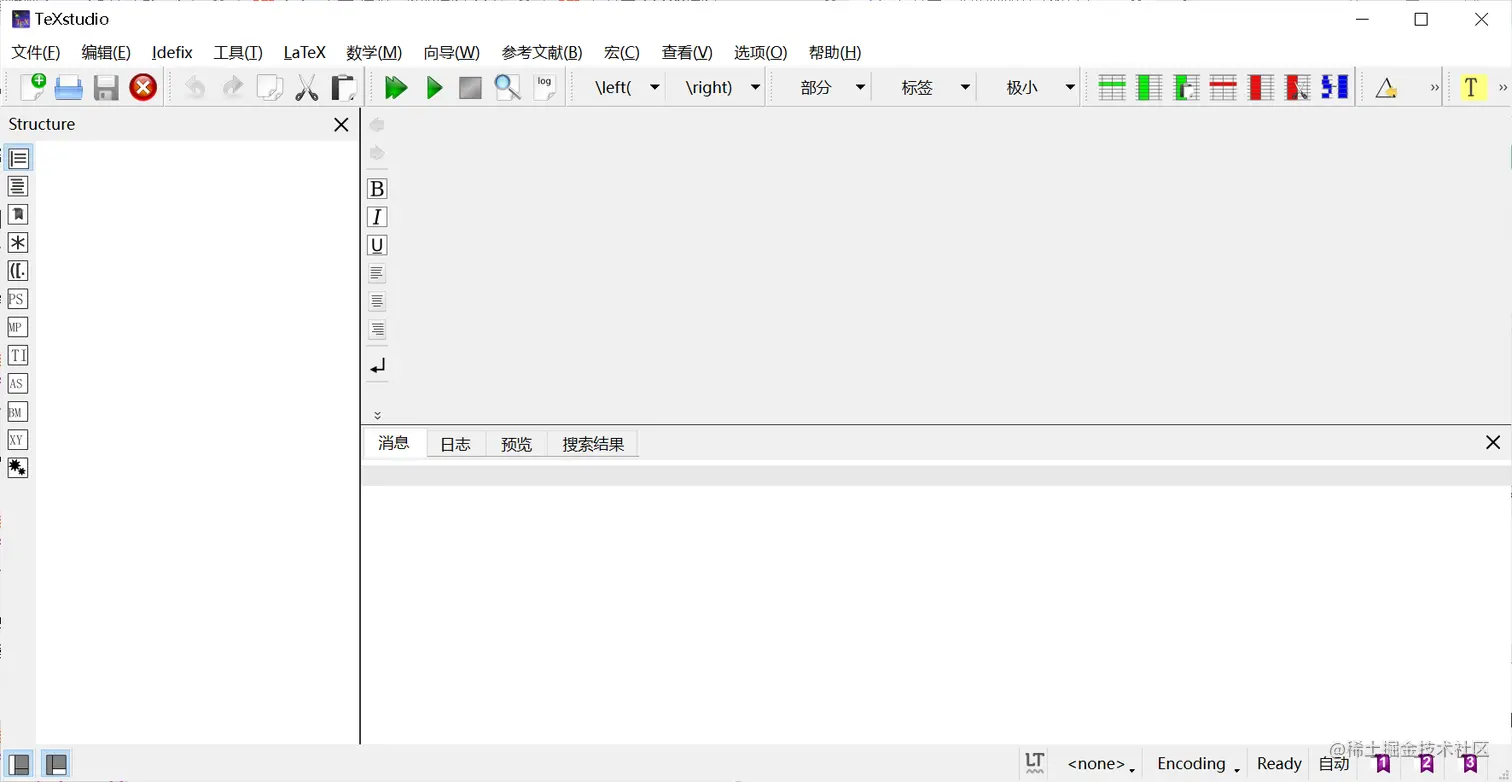Paste table column with green clipboard-column icon
The image size is (1512, 782).
coord(1186,88)
